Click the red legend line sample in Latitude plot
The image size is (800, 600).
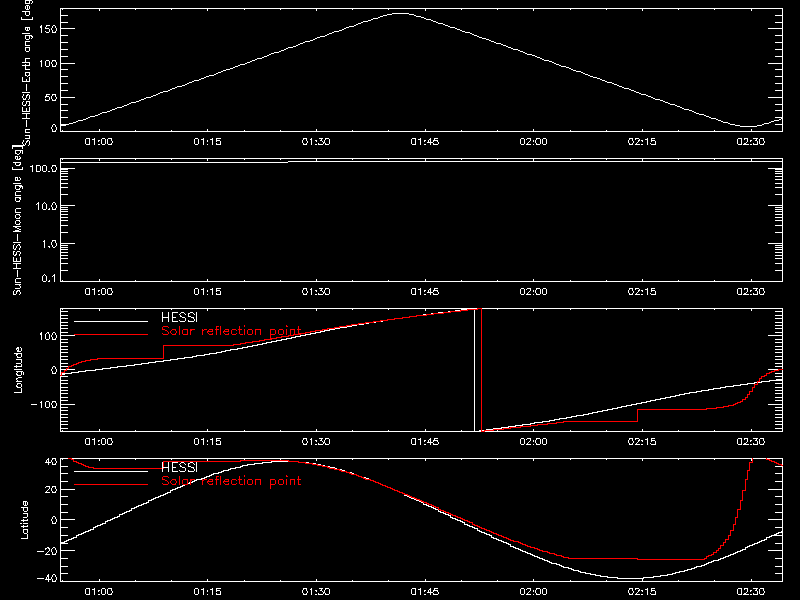pos(111,485)
